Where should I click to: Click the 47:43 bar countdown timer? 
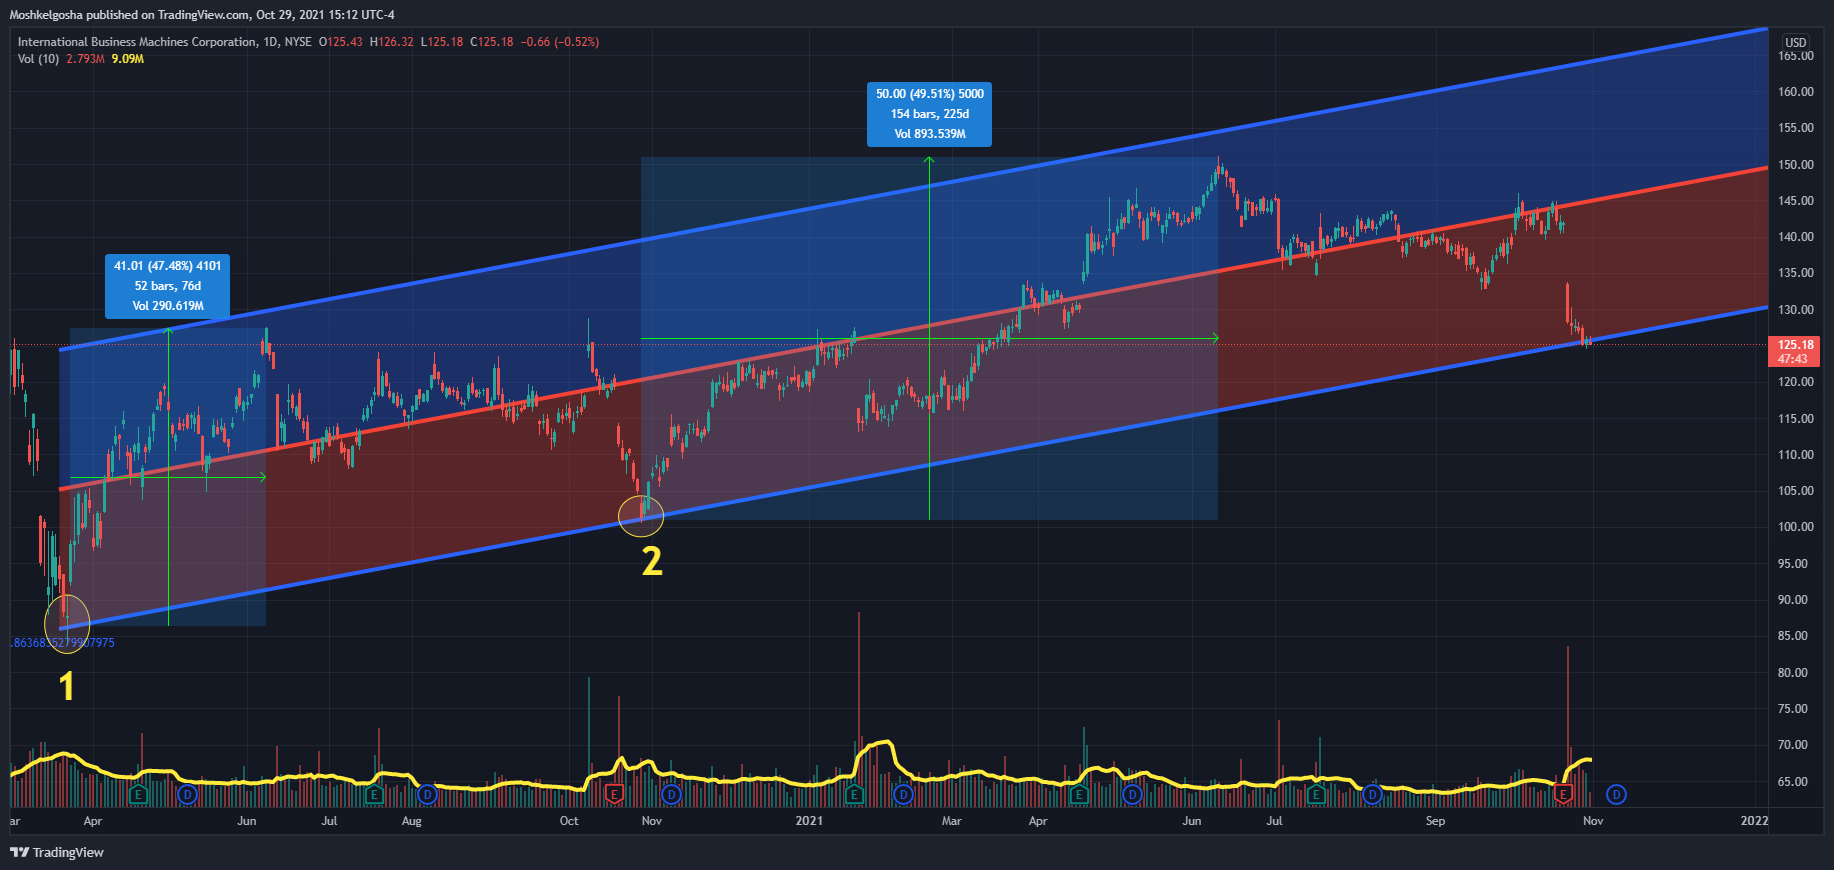click(1792, 359)
